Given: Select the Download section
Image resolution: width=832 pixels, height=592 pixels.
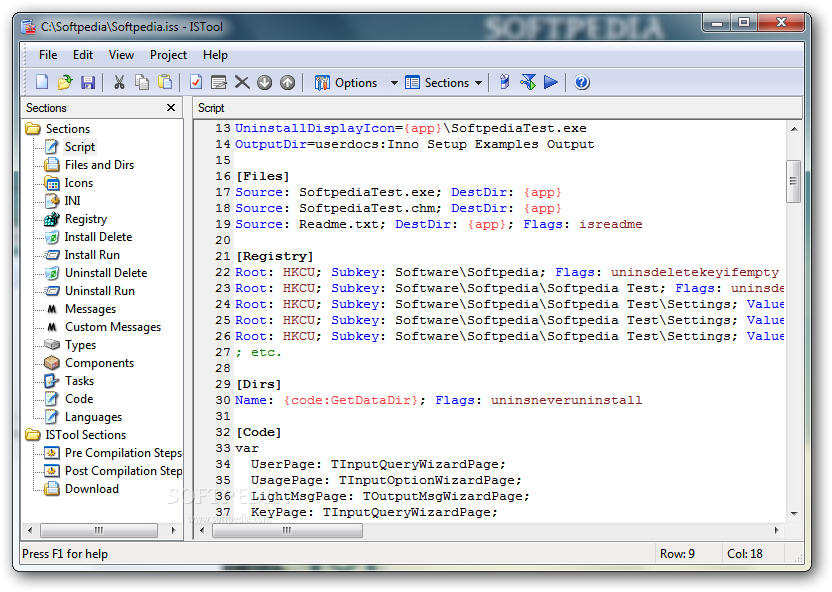Looking at the screenshot, I should click(91, 489).
